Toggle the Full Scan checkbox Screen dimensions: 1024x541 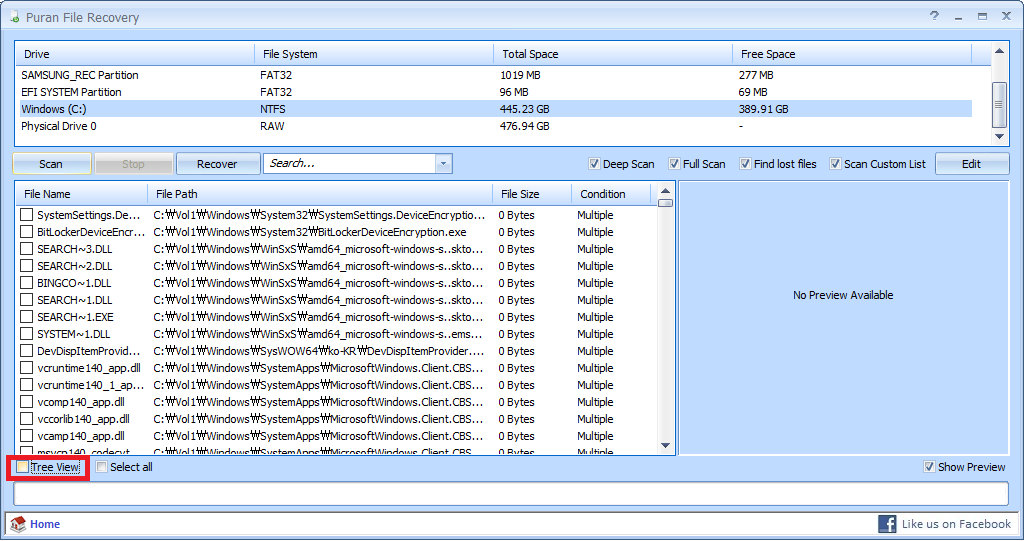[x=674, y=164]
